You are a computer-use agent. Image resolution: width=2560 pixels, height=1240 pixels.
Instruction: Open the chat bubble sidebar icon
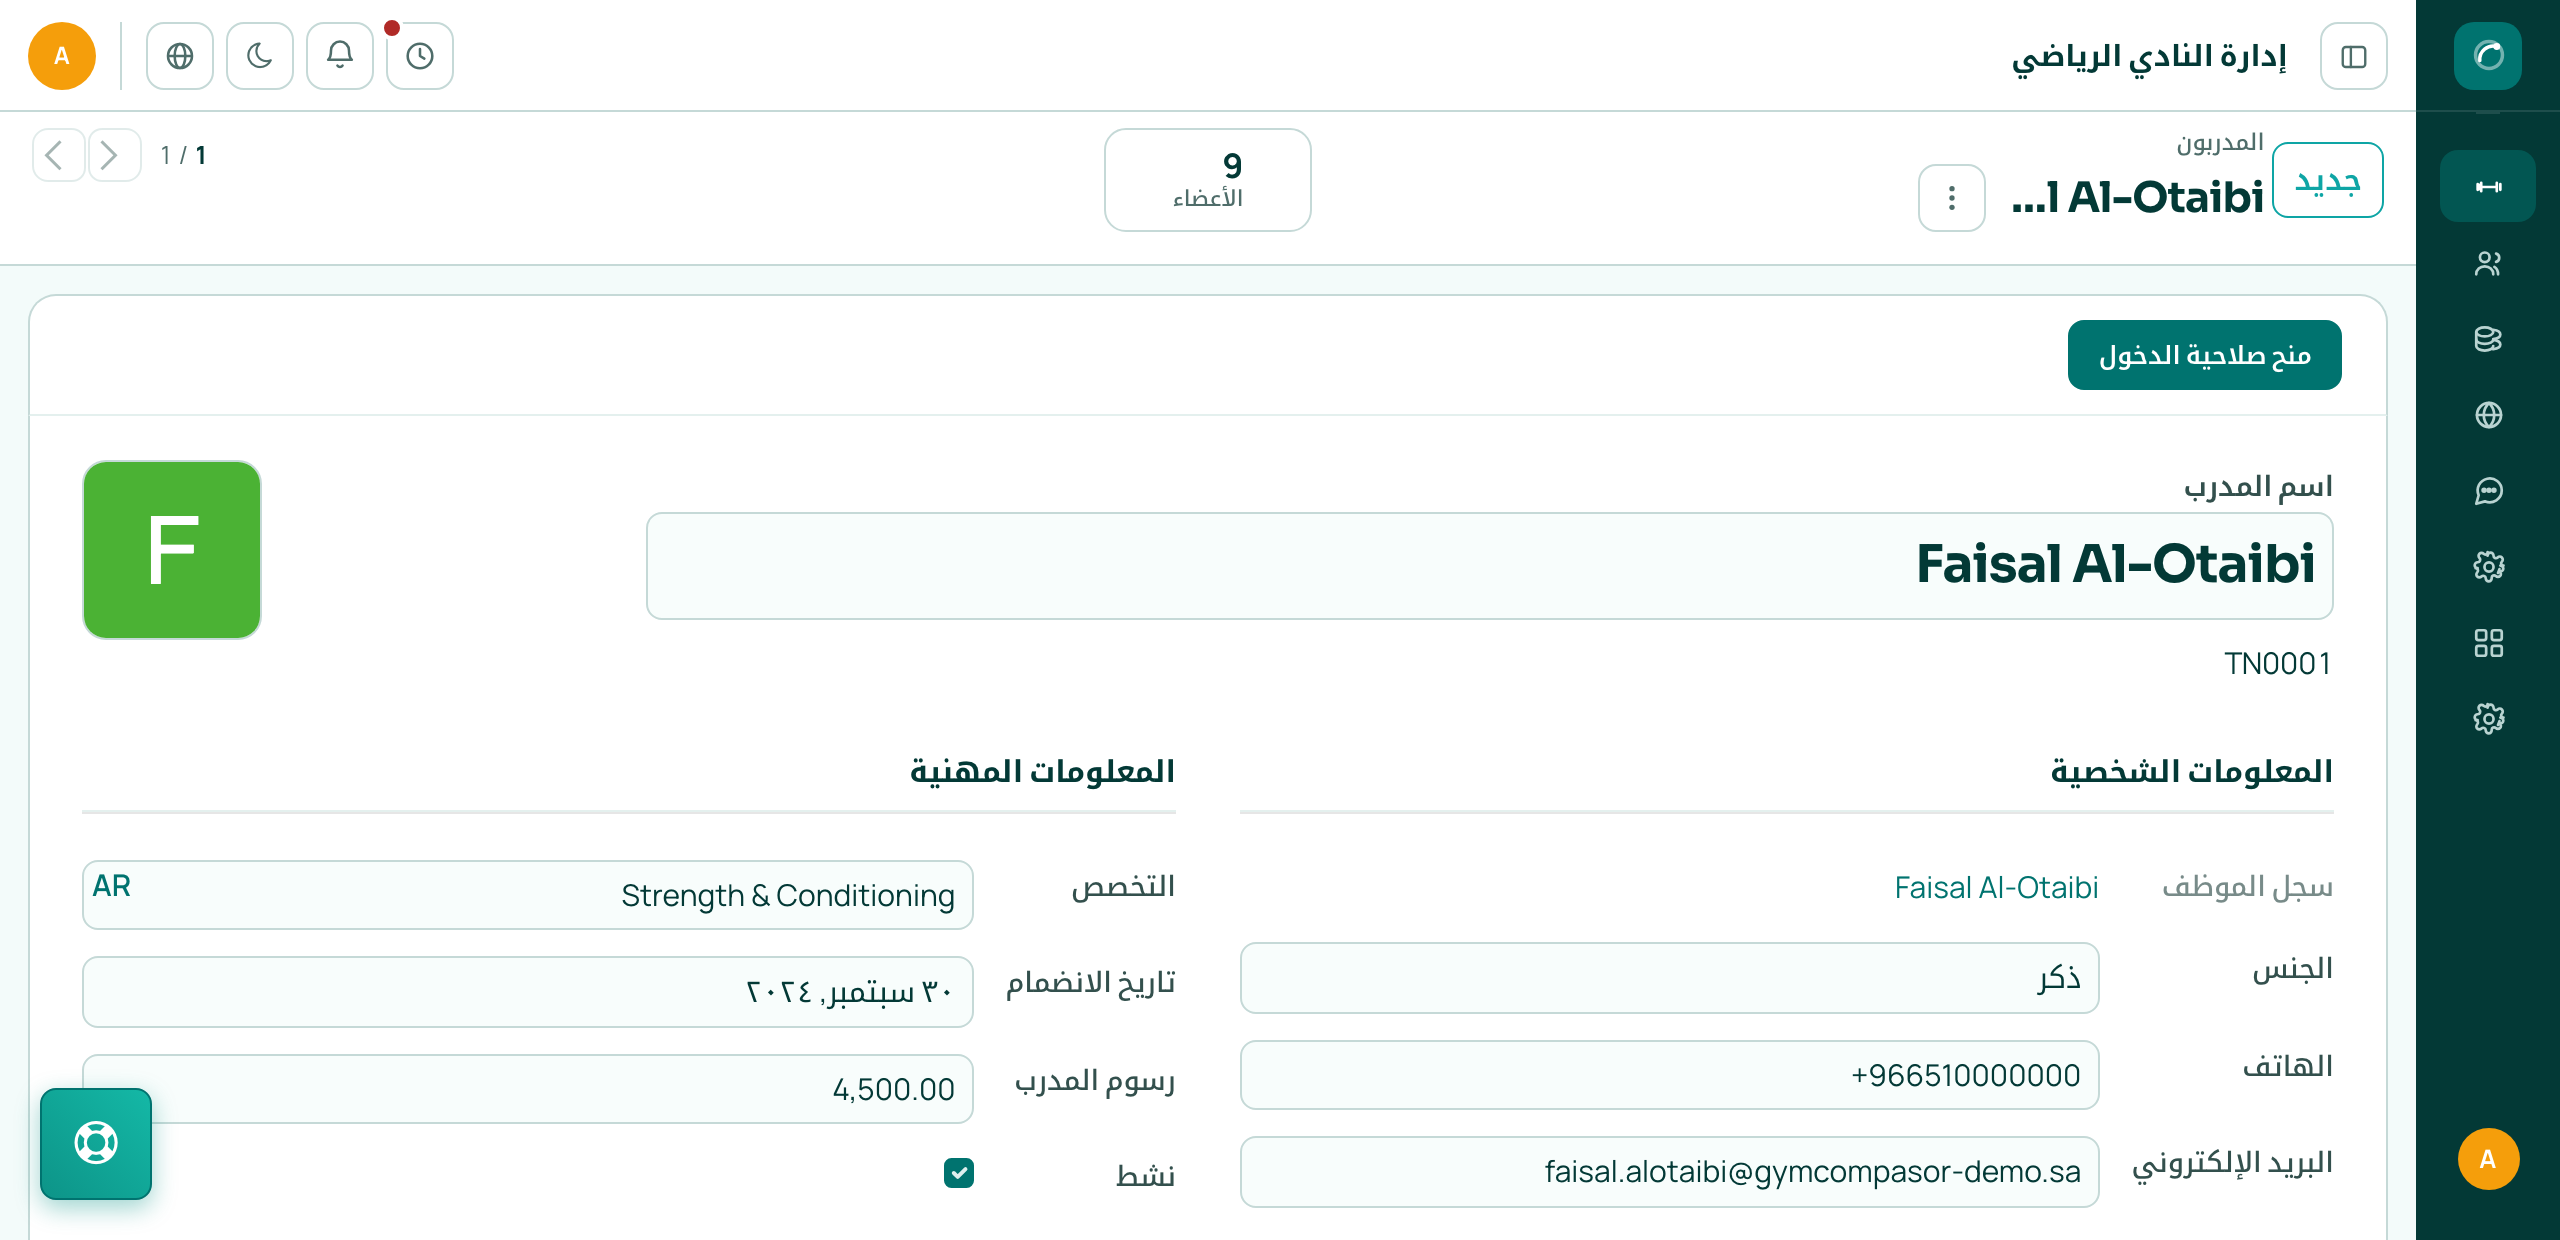(x=2487, y=491)
